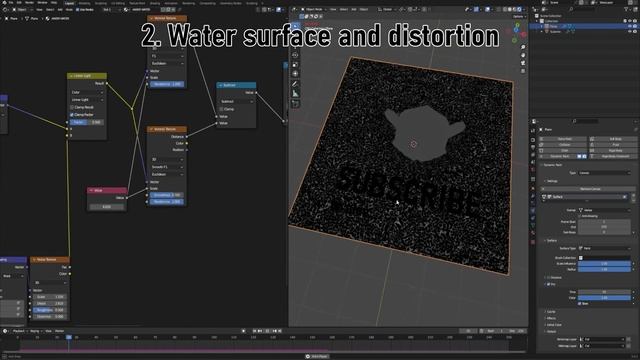Toggle the Slow checkbox under Dry
The width and height of the screenshot is (640, 360).
580,304
